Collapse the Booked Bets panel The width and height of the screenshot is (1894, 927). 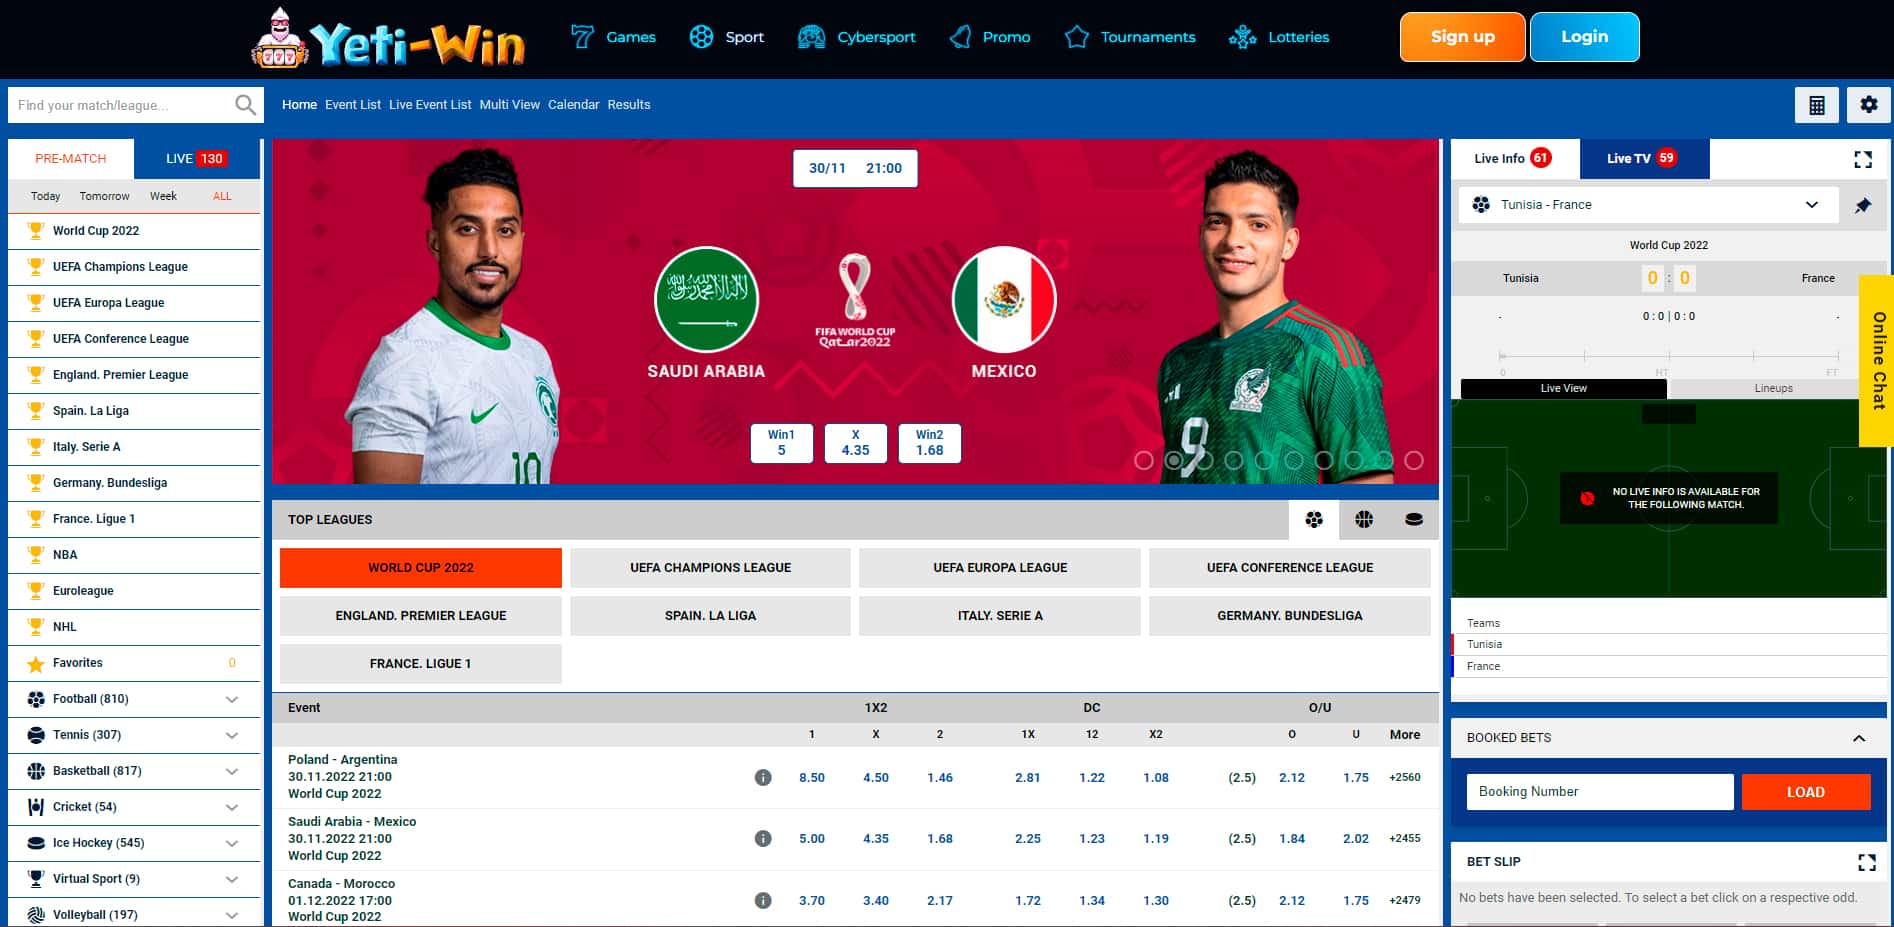pos(1859,738)
